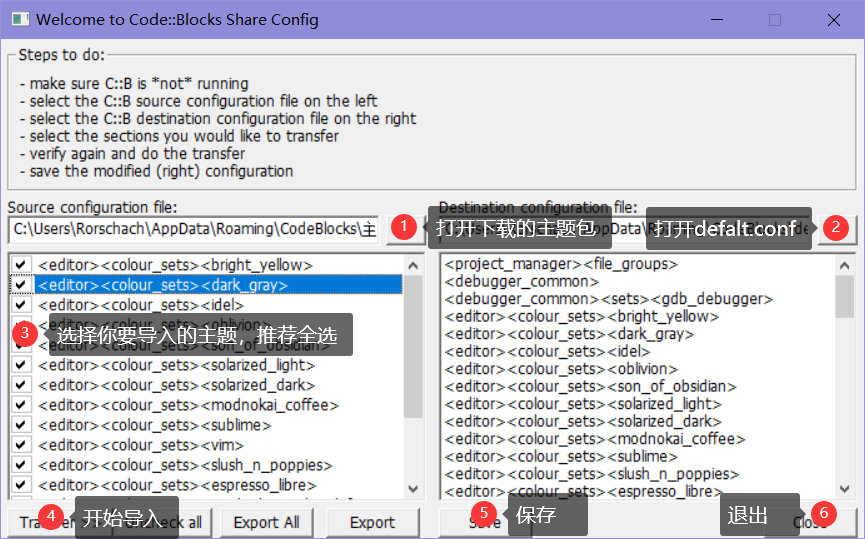Close the Share Config window via title bar
865x539 pixels.
click(834, 20)
